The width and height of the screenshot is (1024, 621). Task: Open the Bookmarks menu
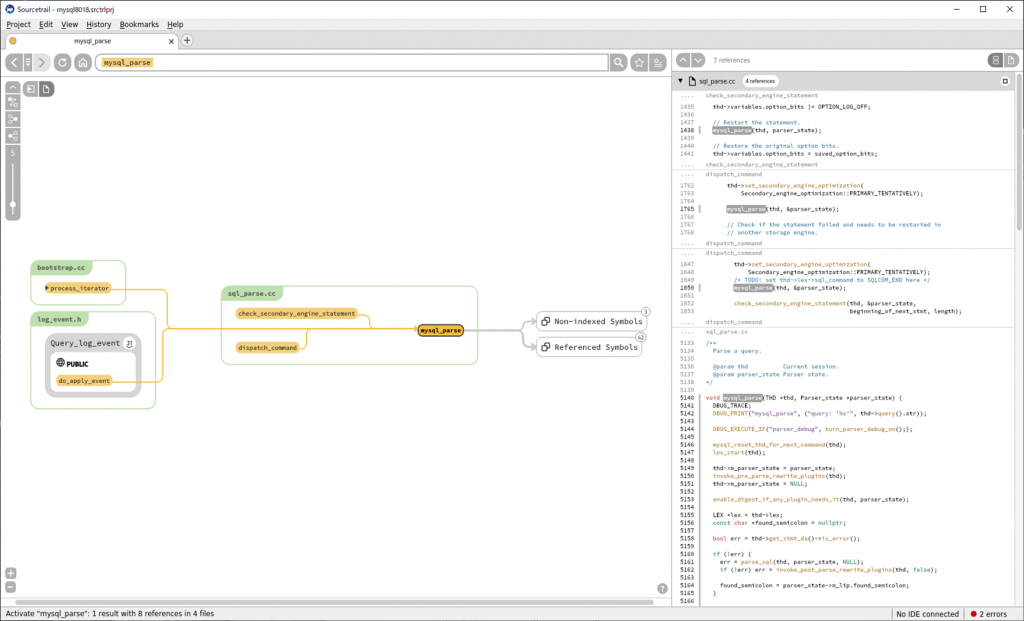click(139, 24)
